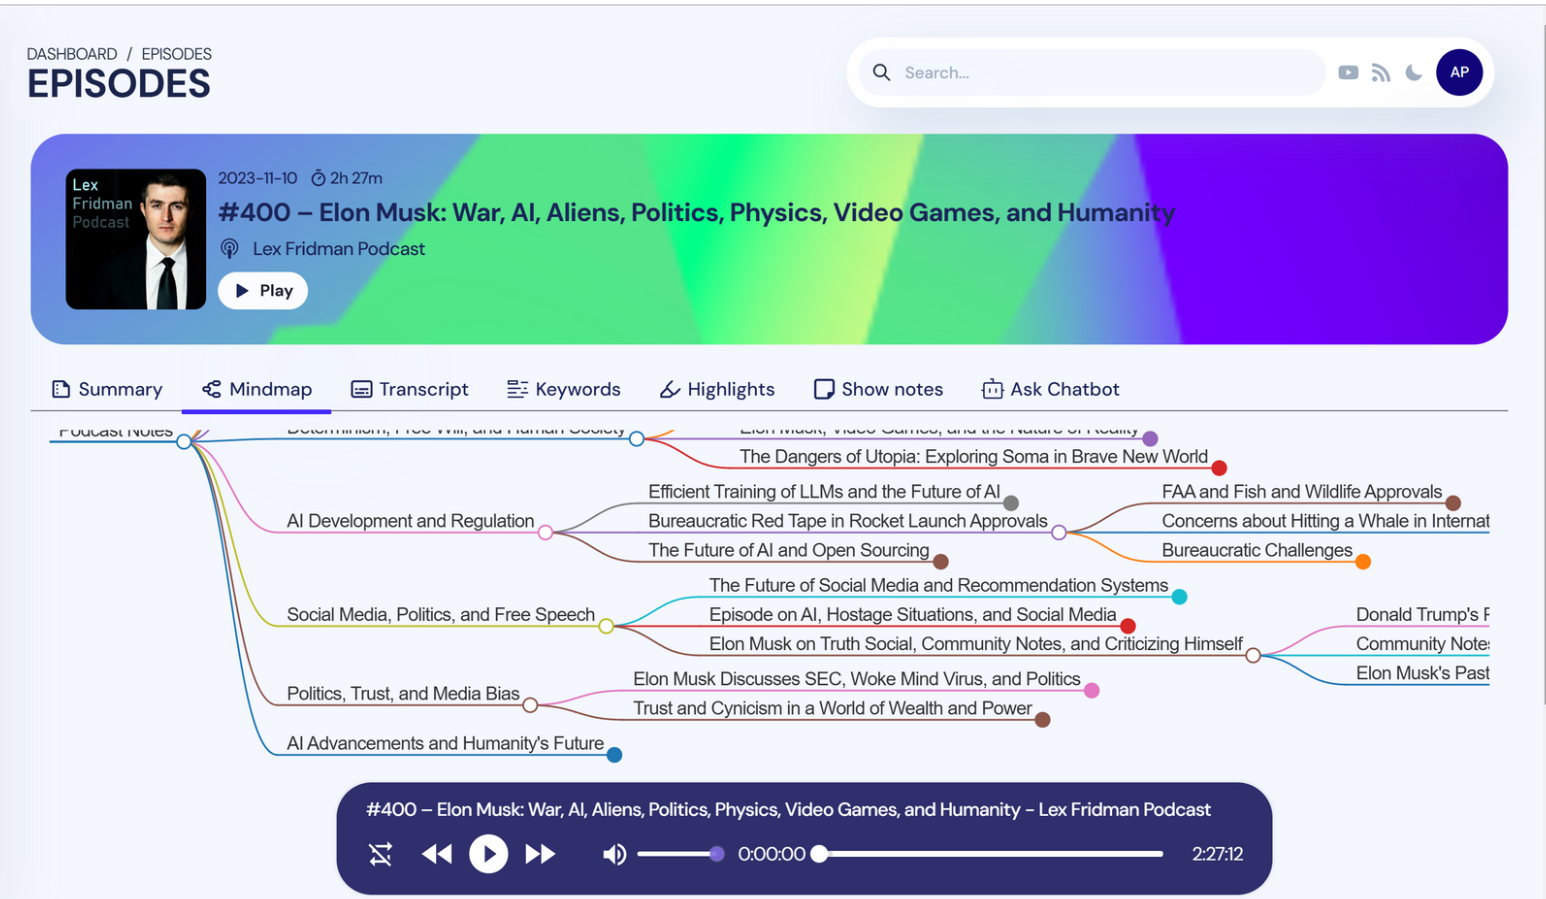Click the podcast microphone icon in banner
This screenshot has width=1546, height=899.
(230, 249)
